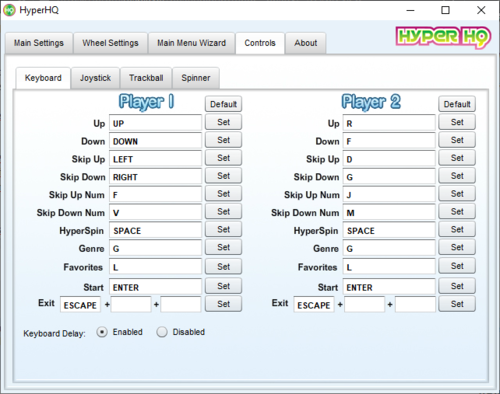Click Player 2 Skip Down Num field showing M
Image resolution: width=500 pixels, height=394 pixels.
click(389, 212)
